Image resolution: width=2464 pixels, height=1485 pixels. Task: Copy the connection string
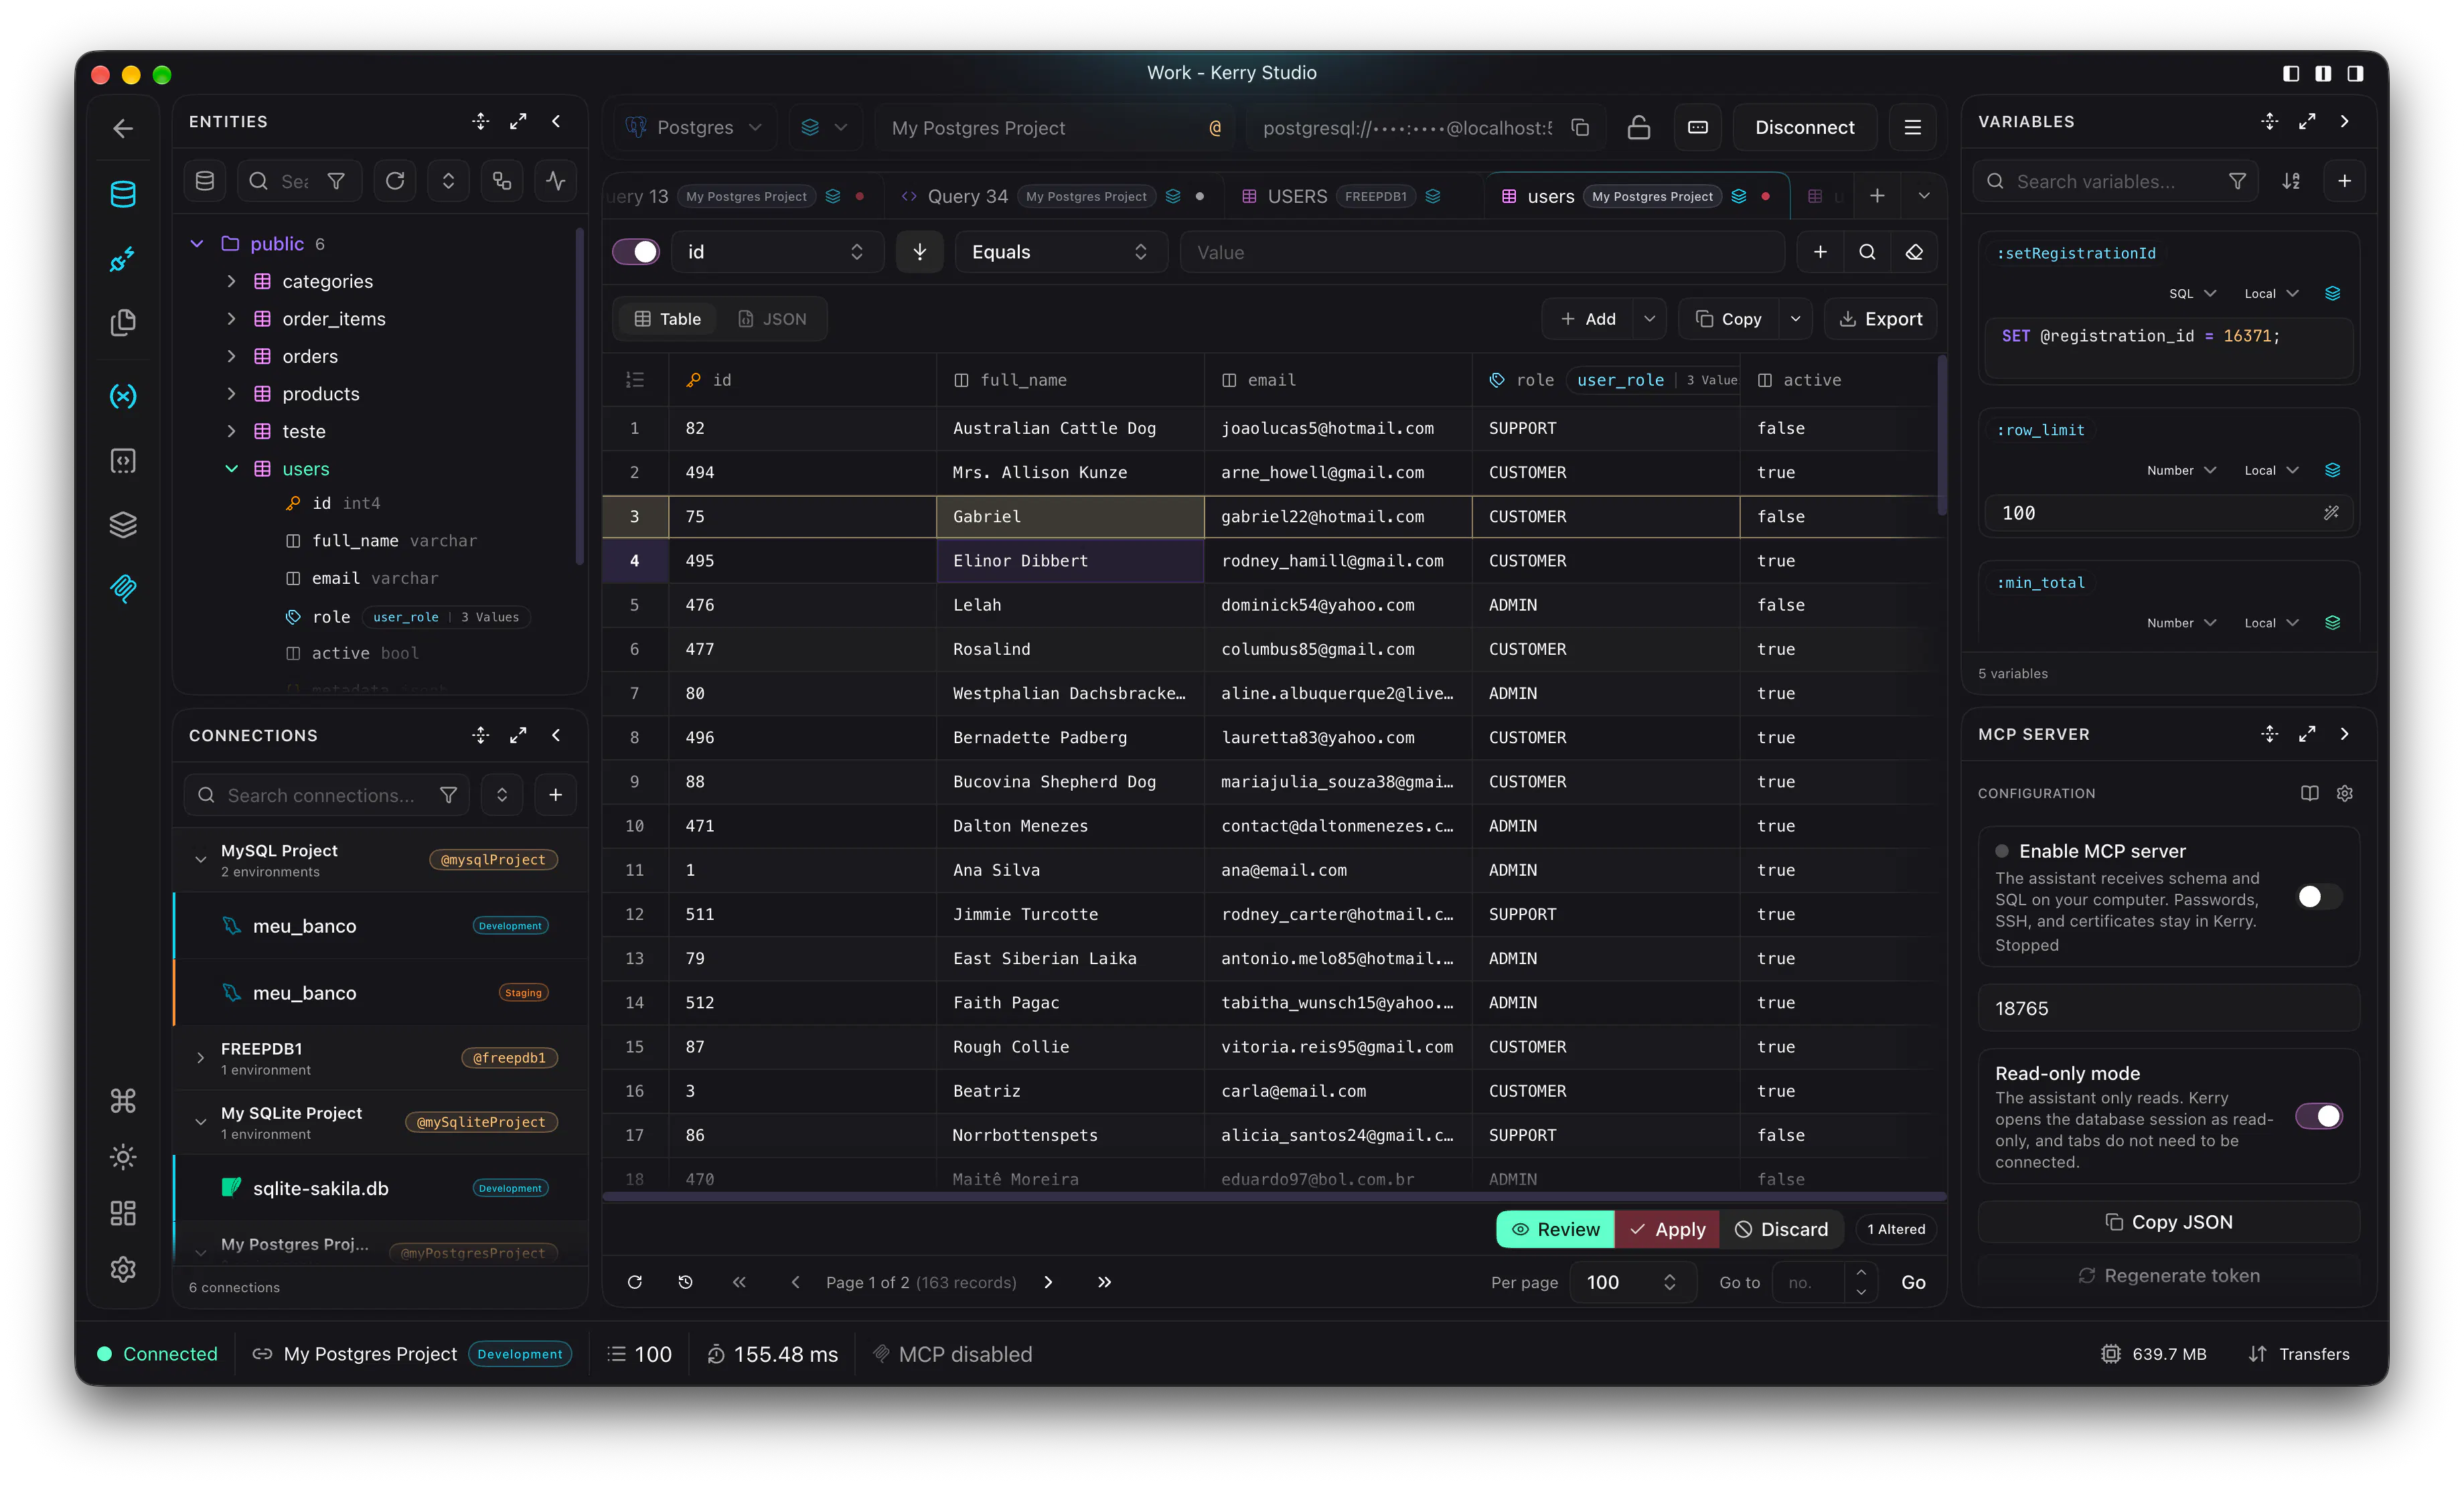tap(1580, 127)
